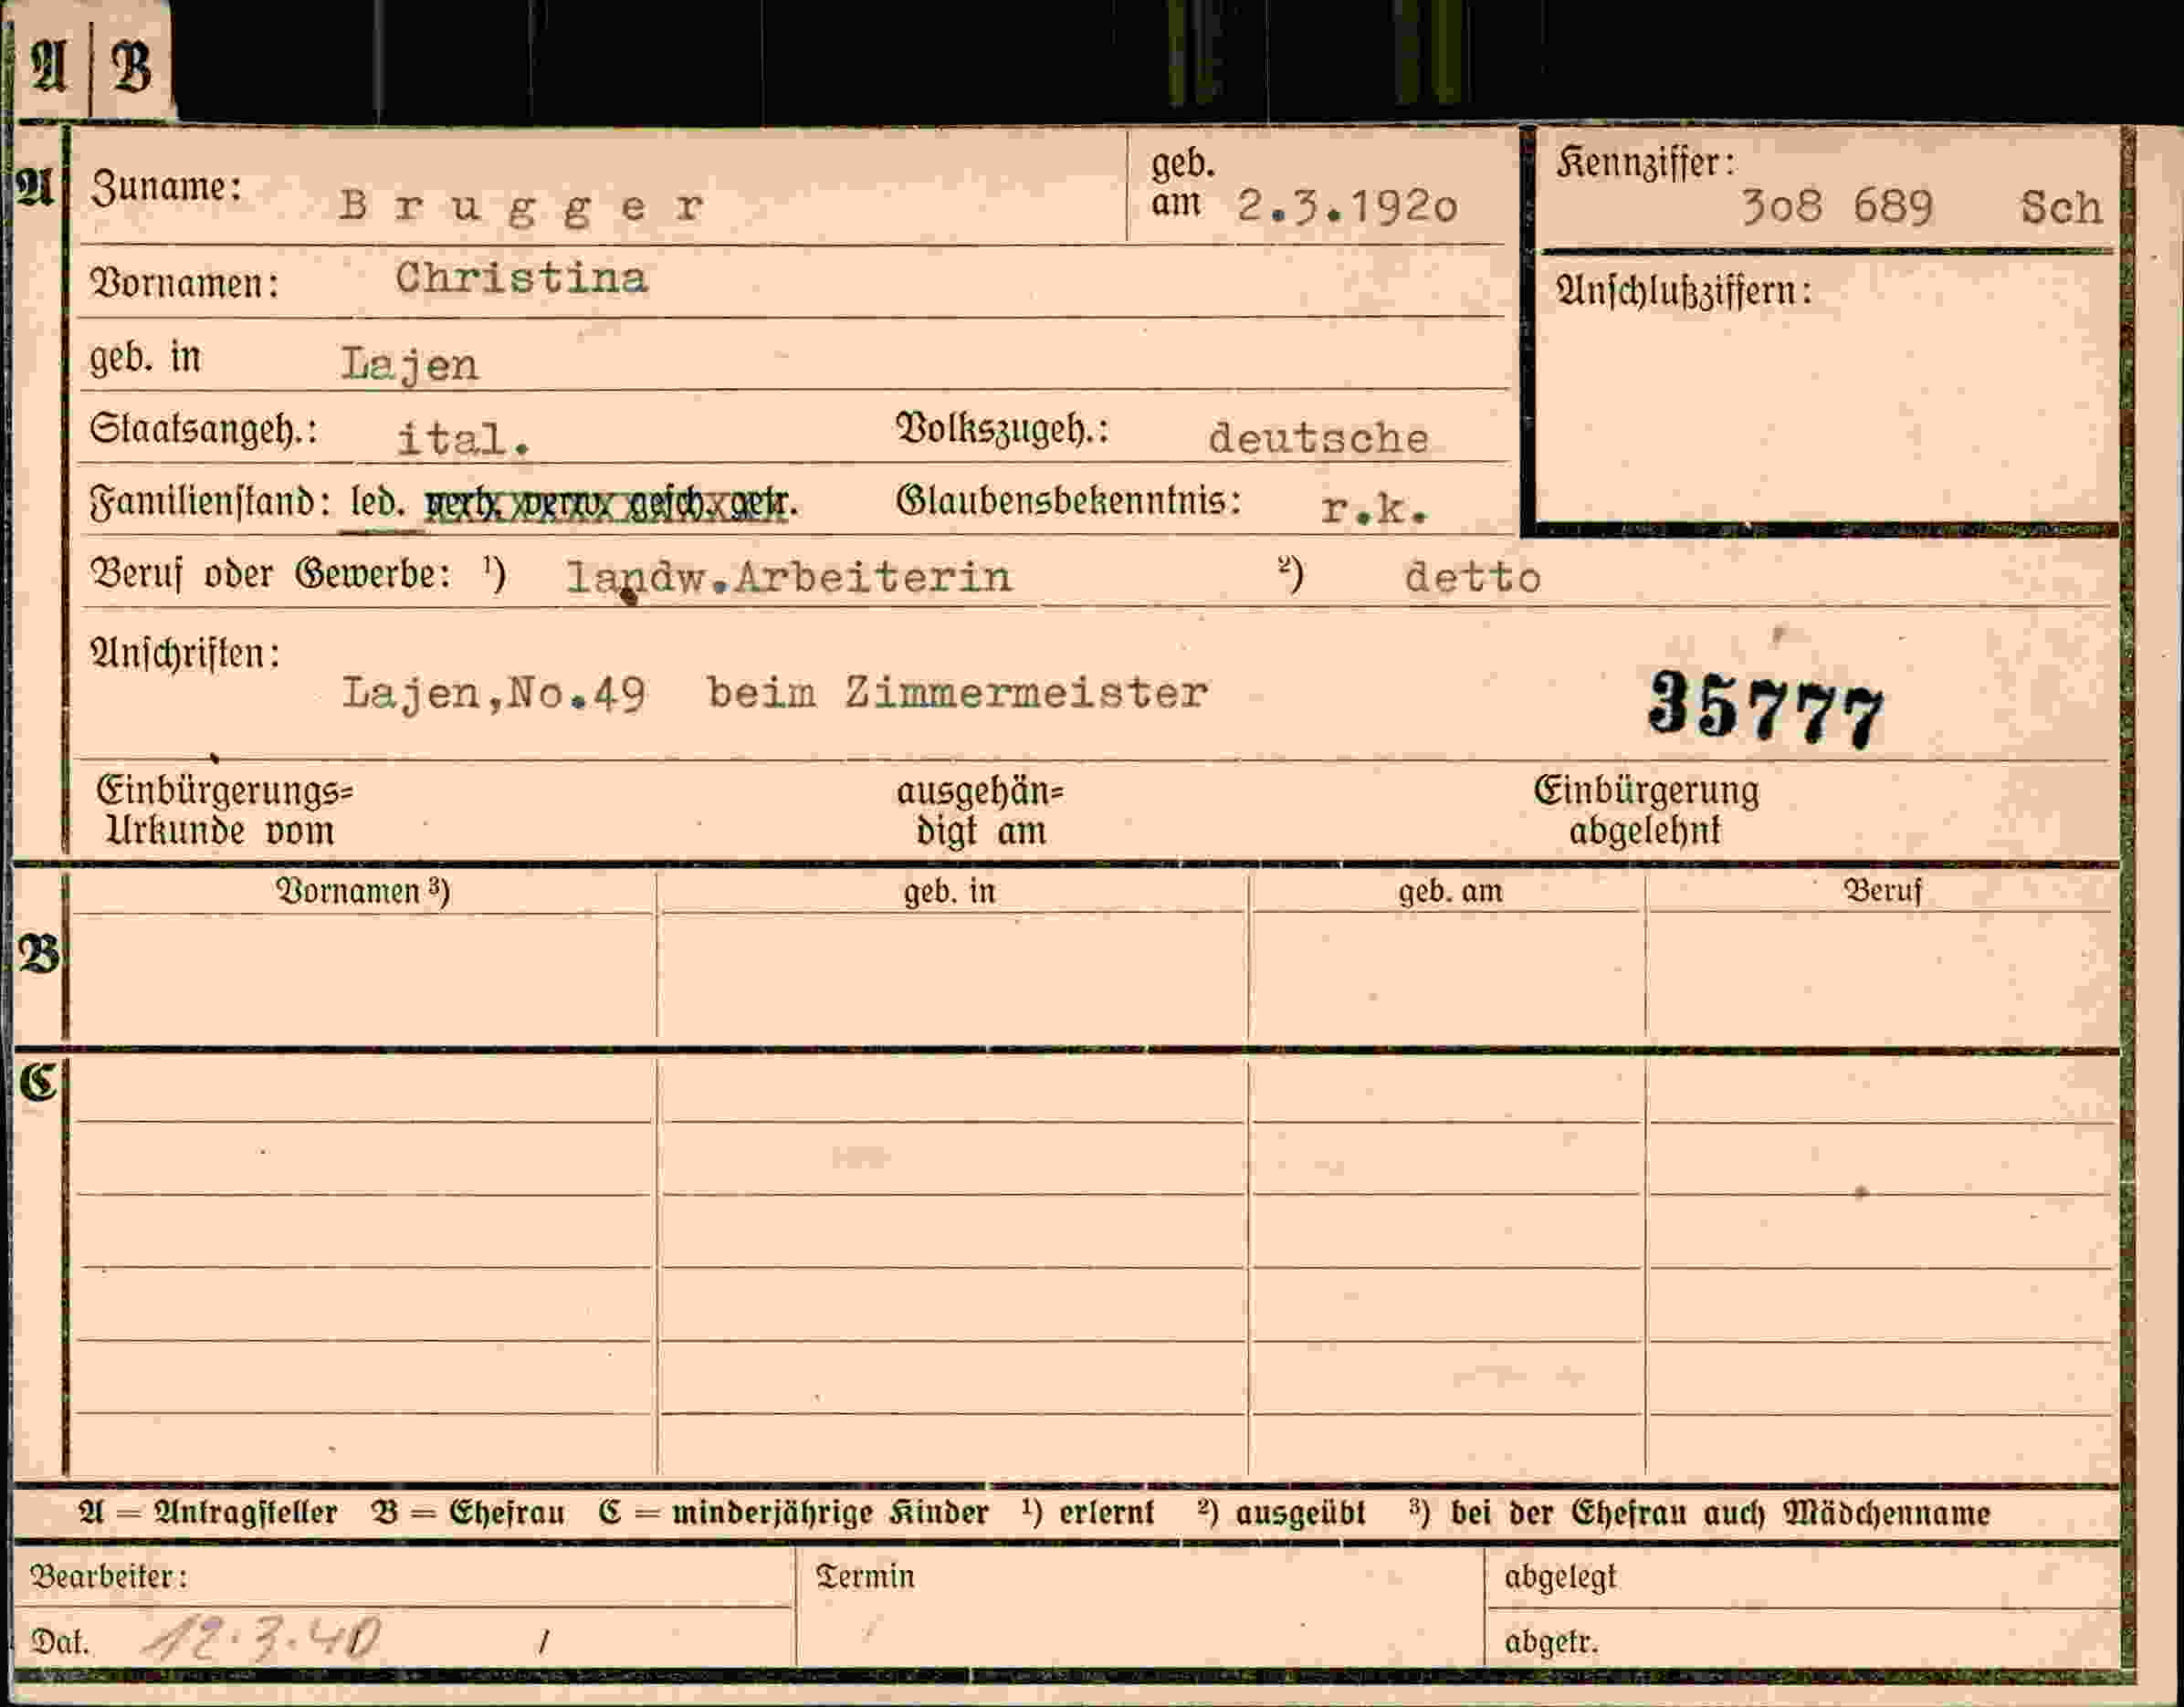Viewport: 2184px width, 1707px height.
Task: Click the legend 'A = Antragsteller'
Action: click(x=208, y=1512)
